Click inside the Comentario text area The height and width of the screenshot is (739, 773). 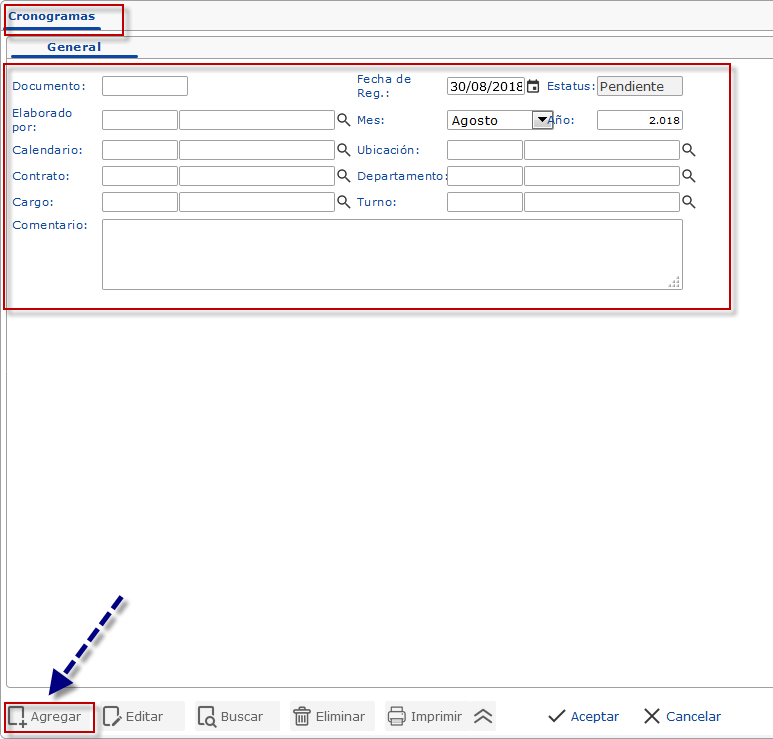tap(392, 254)
